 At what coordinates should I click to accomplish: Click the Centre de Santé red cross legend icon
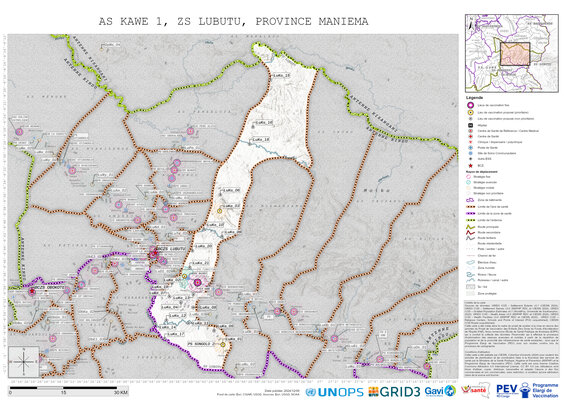[470, 136]
